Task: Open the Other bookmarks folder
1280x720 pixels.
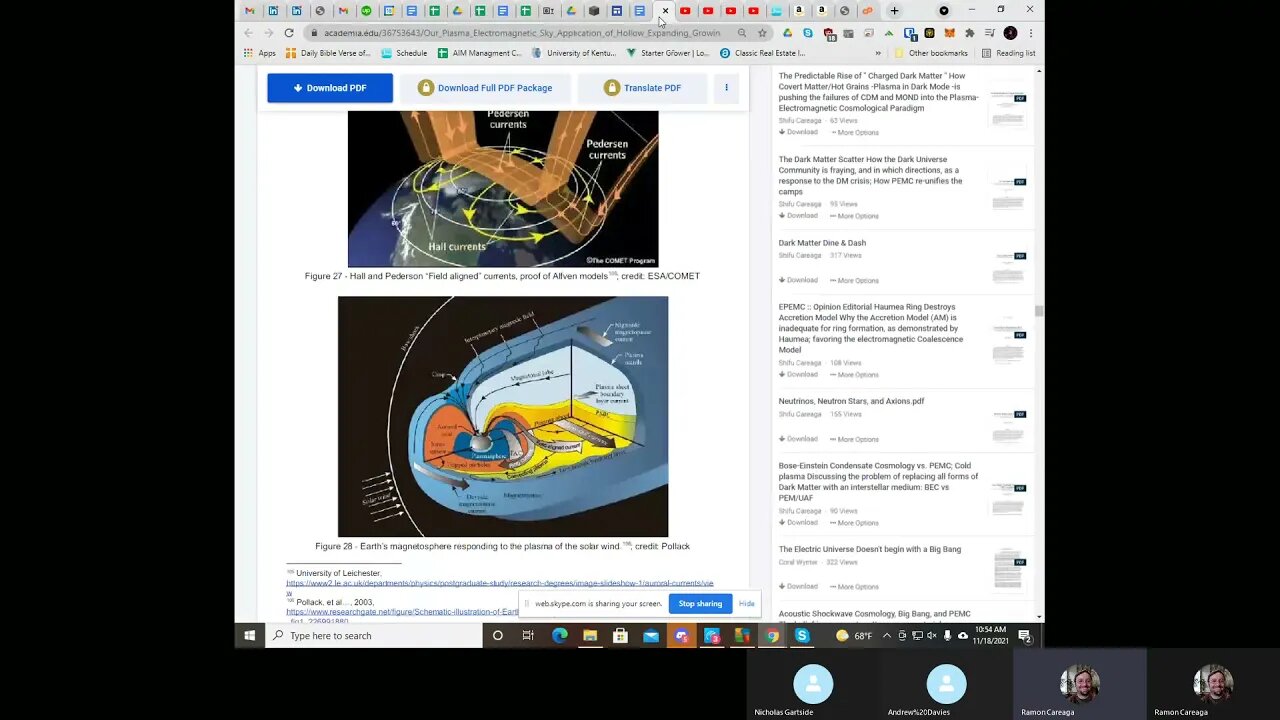Action: [x=931, y=53]
